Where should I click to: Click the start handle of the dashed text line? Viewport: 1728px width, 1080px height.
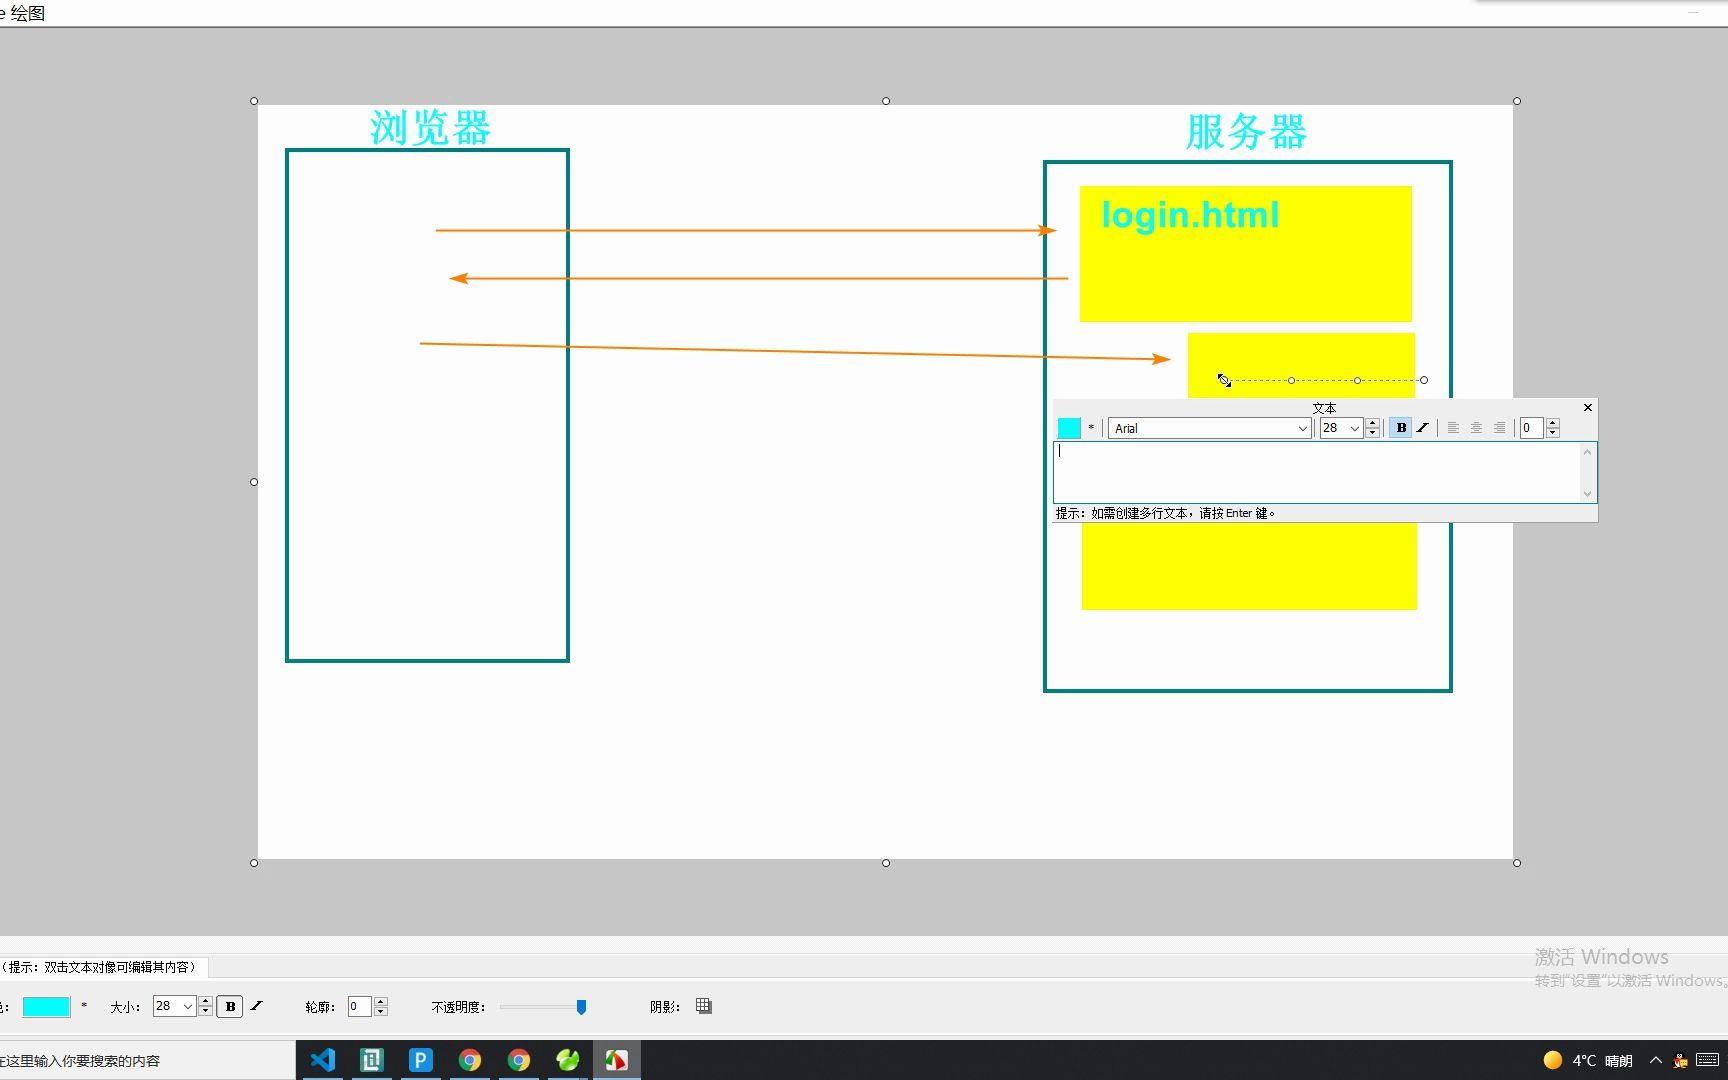(x=1225, y=380)
